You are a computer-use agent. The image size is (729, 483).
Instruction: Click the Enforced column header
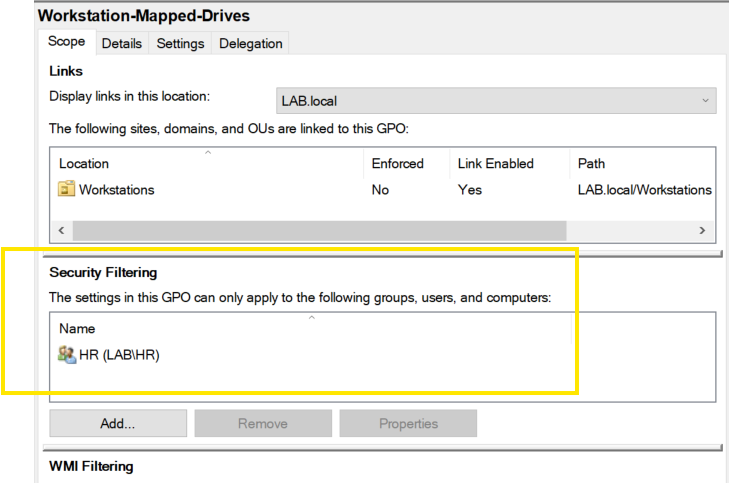406,164
